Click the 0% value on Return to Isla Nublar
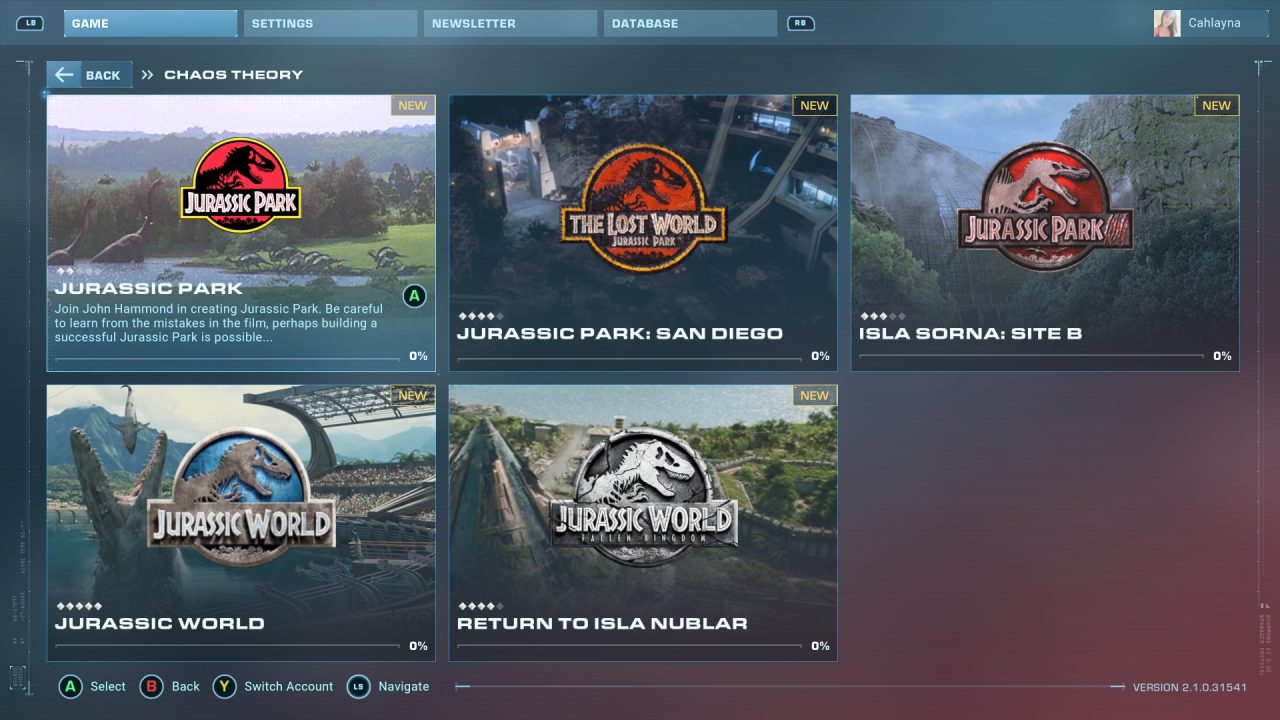The width and height of the screenshot is (1280, 720). [x=820, y=646]
